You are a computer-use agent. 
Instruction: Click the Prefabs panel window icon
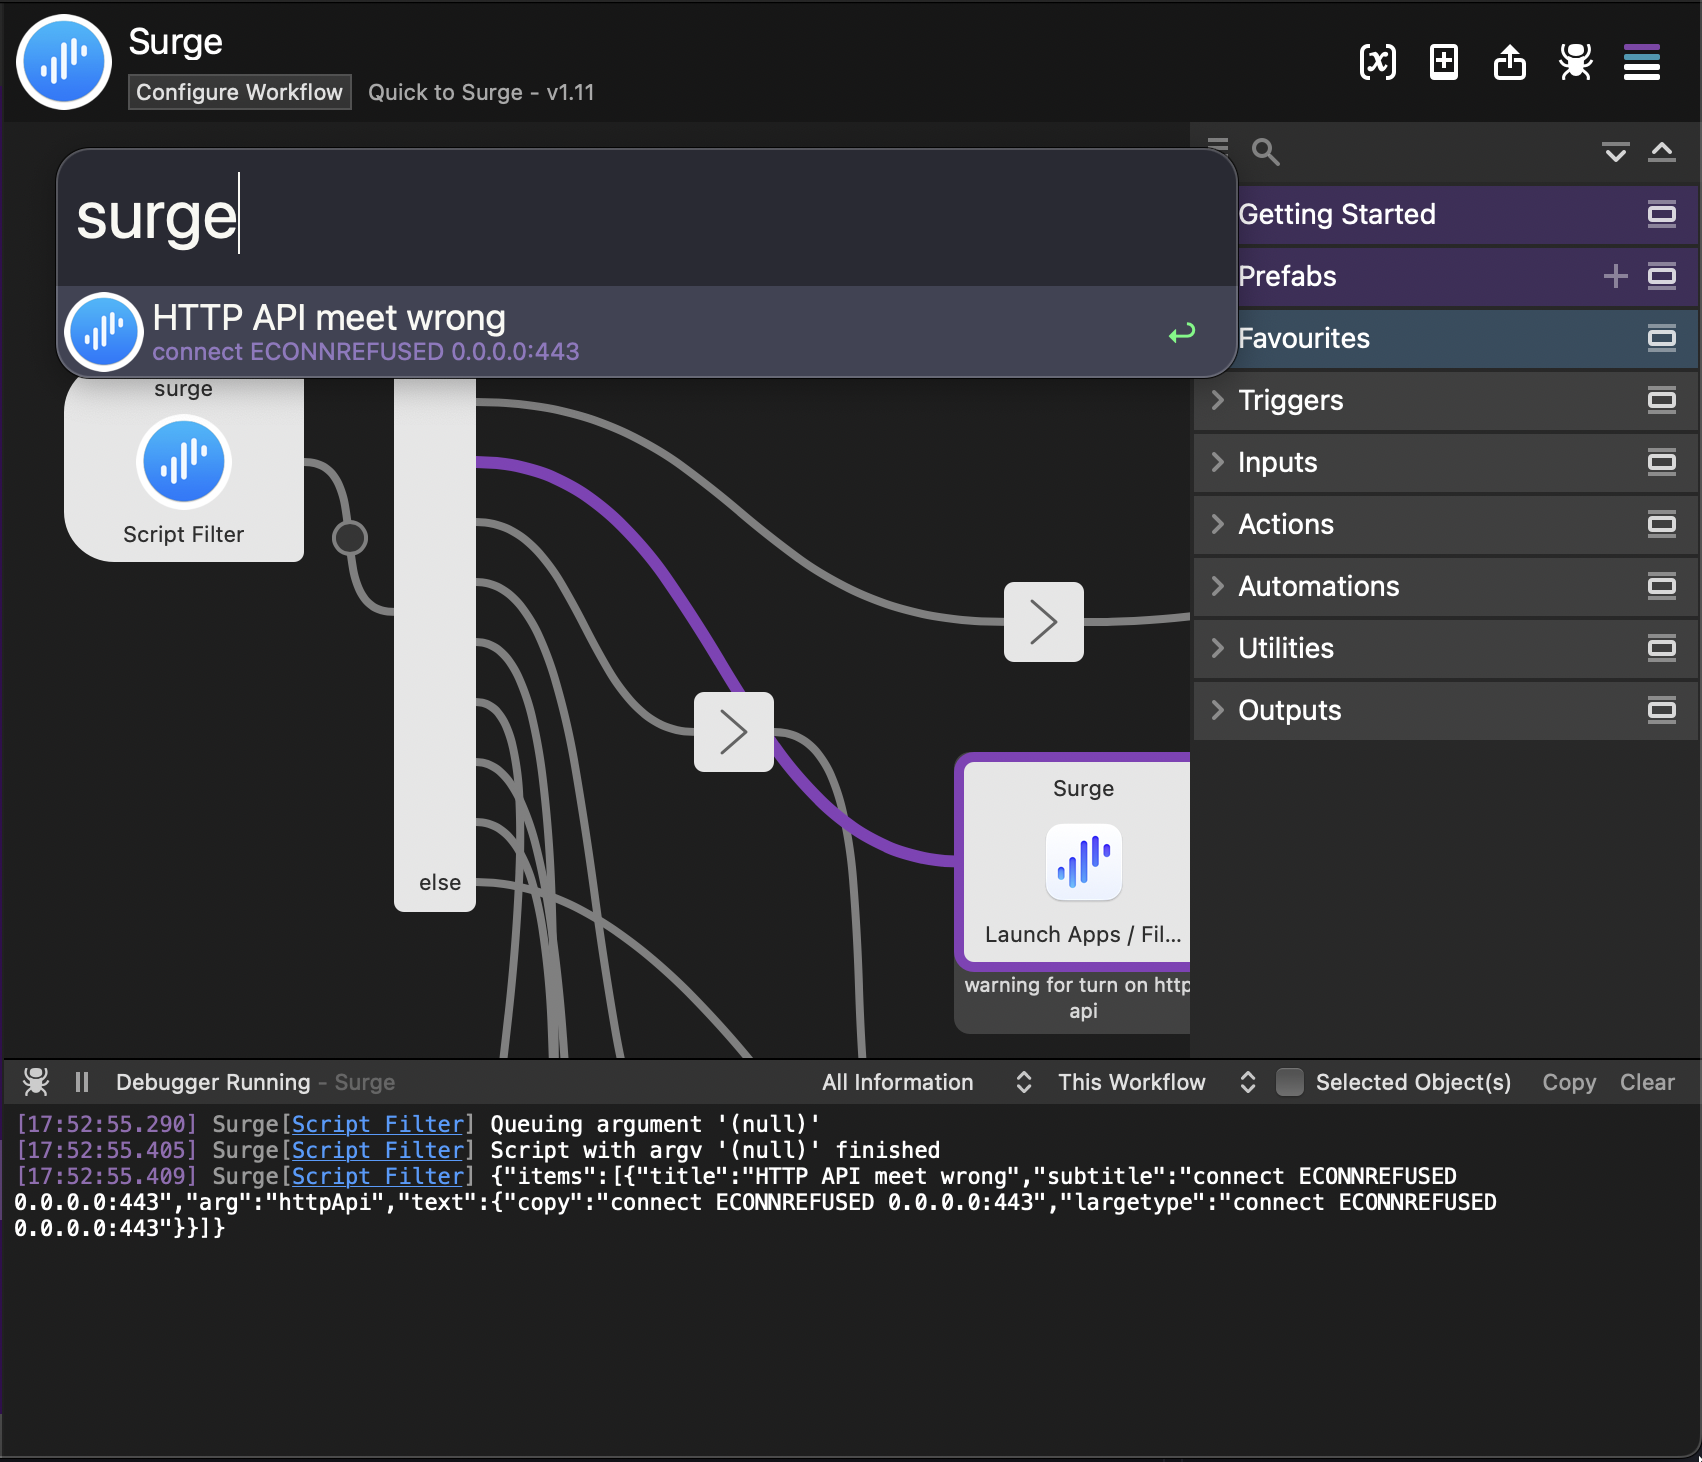tap(1662, 276)
